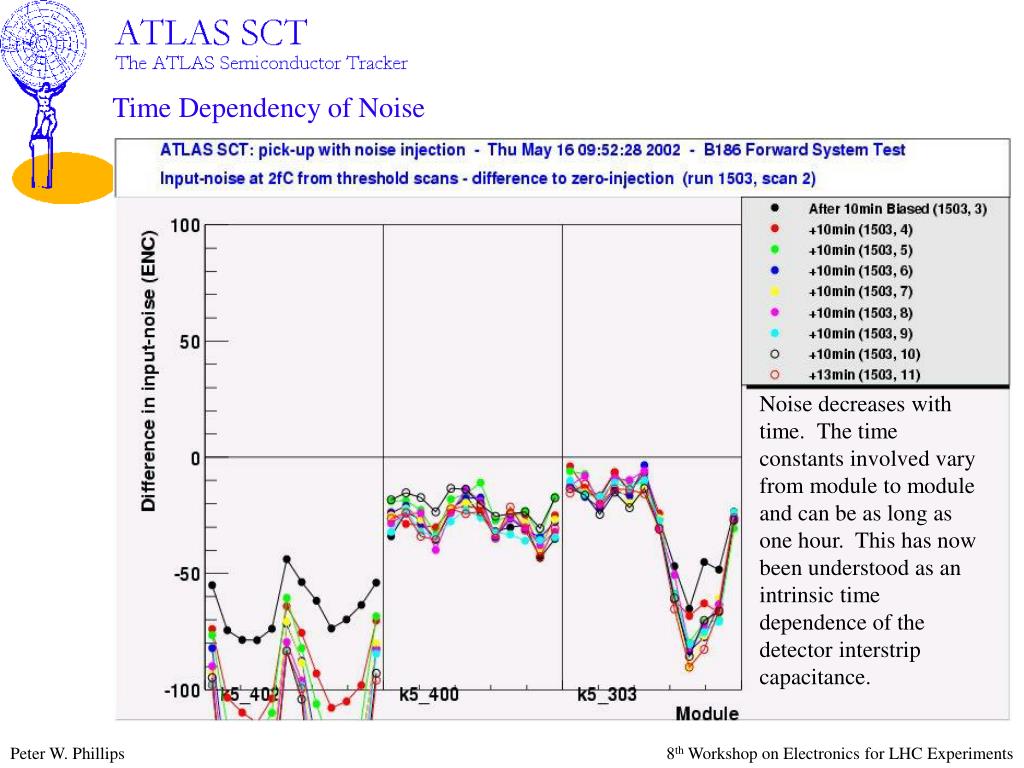Click the module label 'k5_400'

coord(428,694)
